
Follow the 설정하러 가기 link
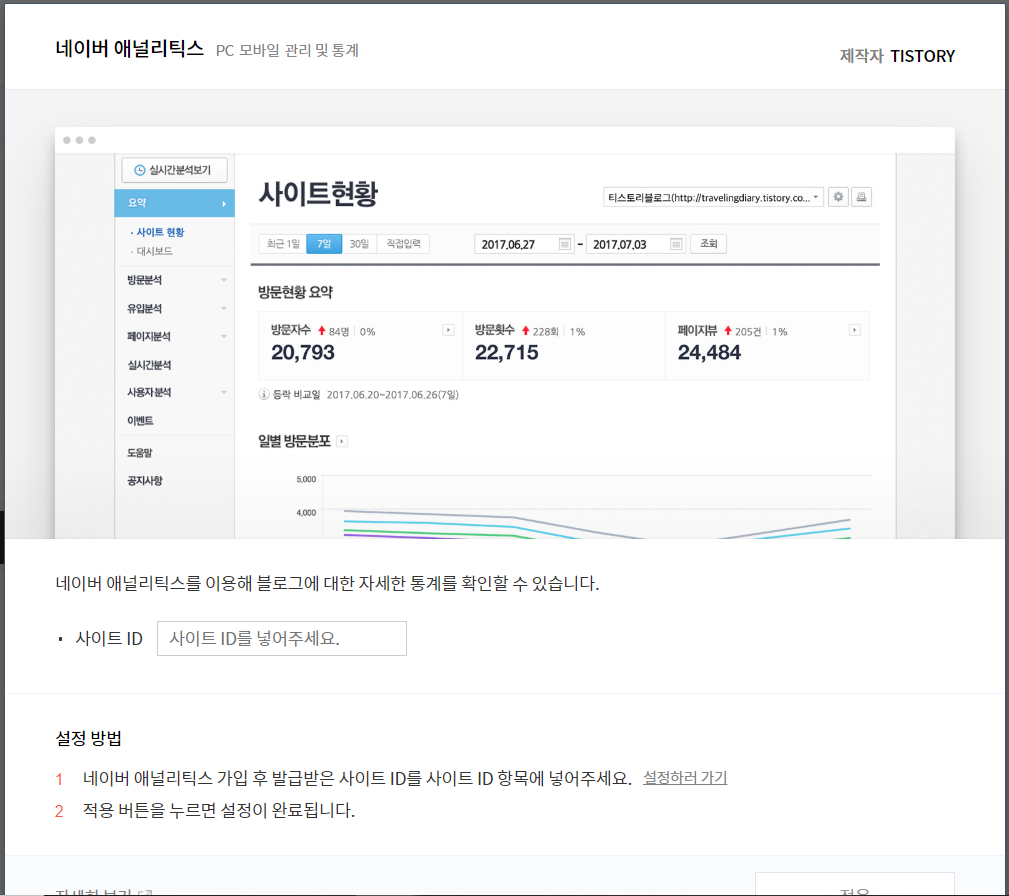(x=685, y=778)
